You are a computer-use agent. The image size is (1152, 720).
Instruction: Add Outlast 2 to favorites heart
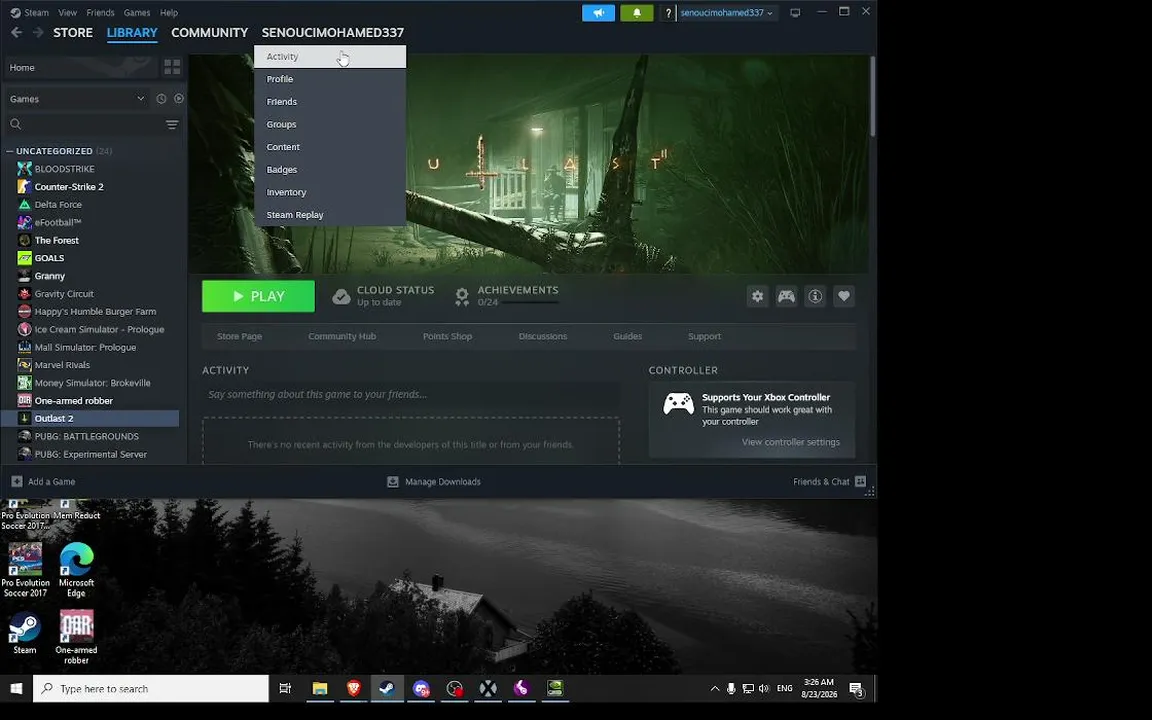[843, 296]
